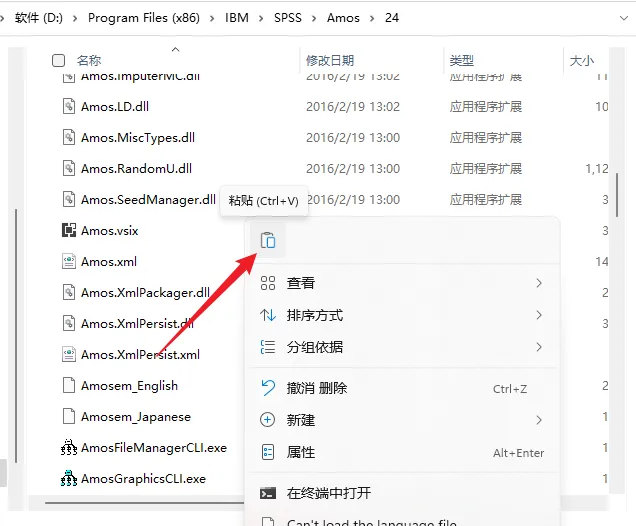Image resolution: width=636 pixels, height=526 pixels.
Task: Click the properties icon beside 属性
Action: 268,452
